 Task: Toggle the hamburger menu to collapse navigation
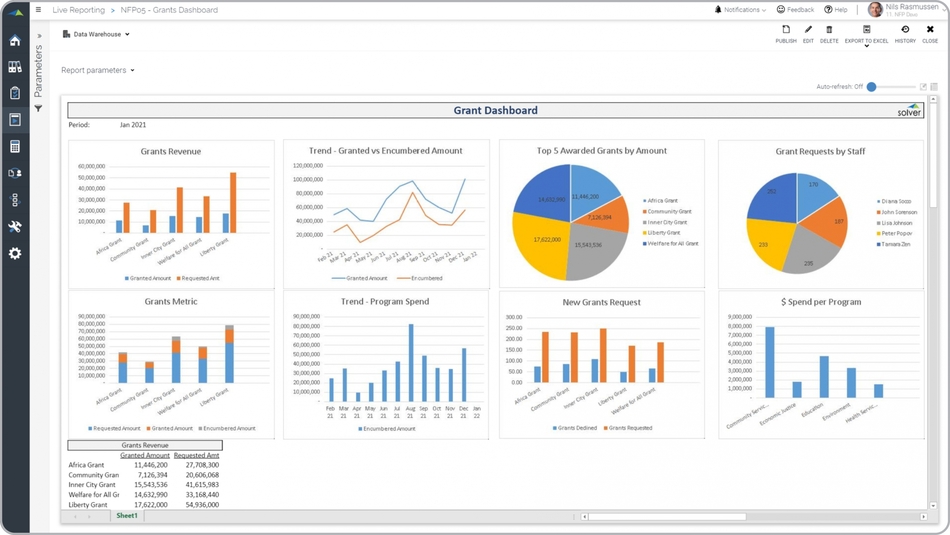39,10
